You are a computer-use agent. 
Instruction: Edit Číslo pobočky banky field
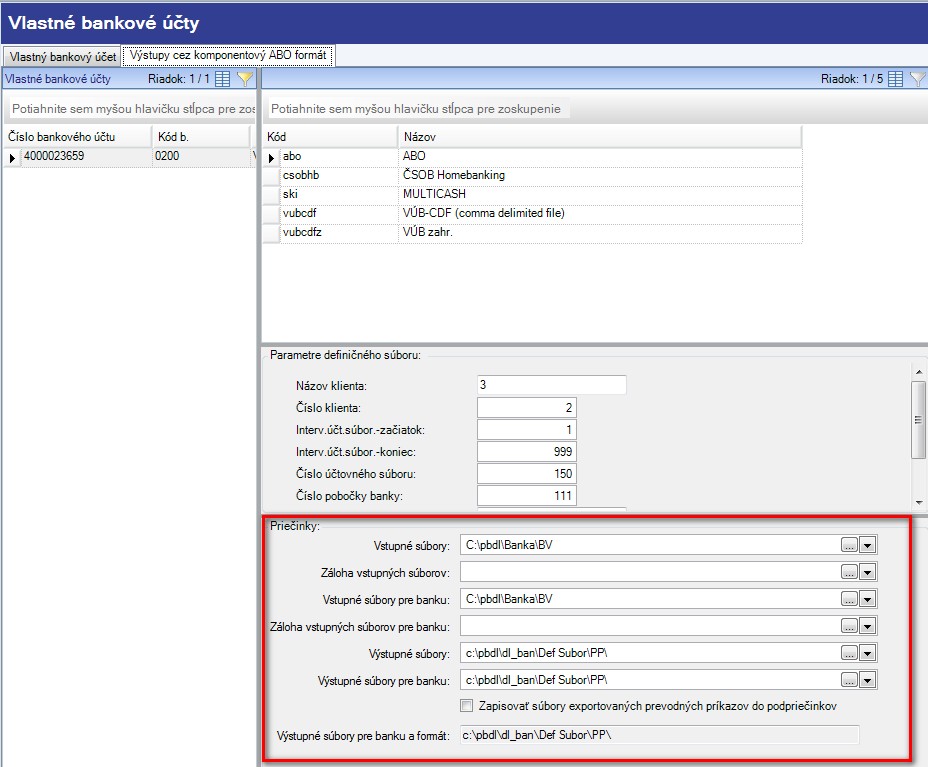527,495
